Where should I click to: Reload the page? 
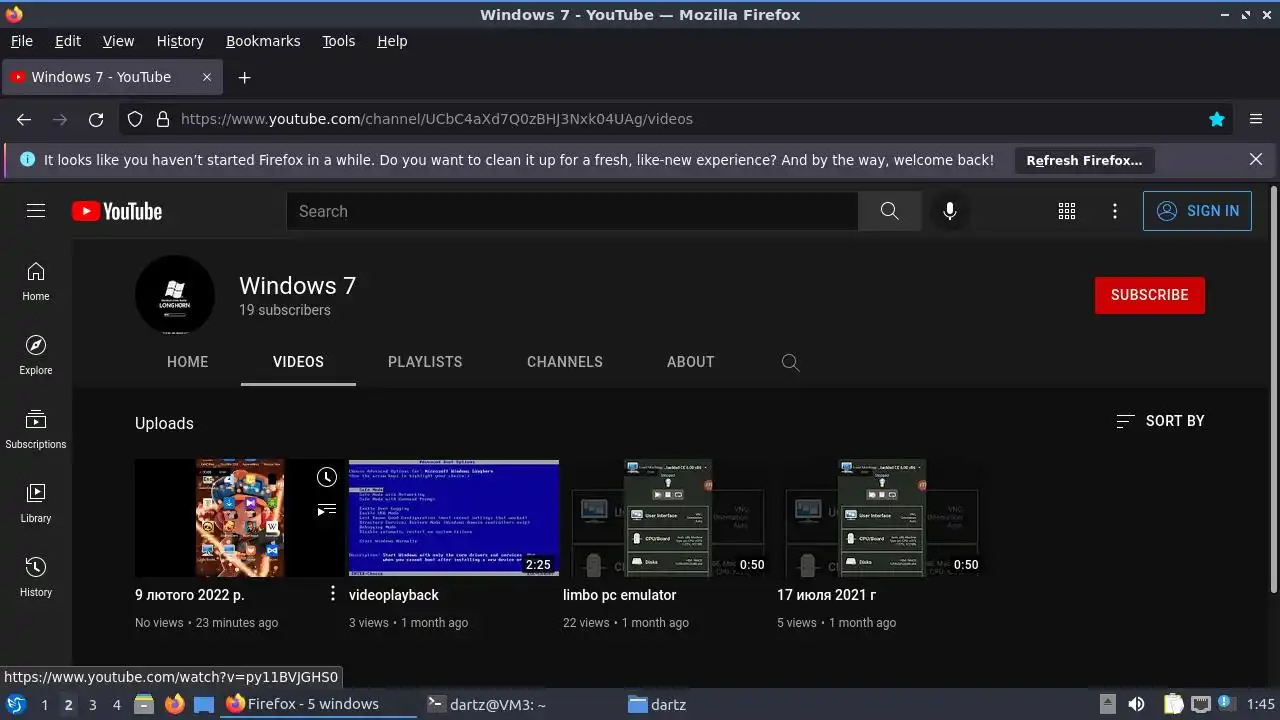(96, 119)
